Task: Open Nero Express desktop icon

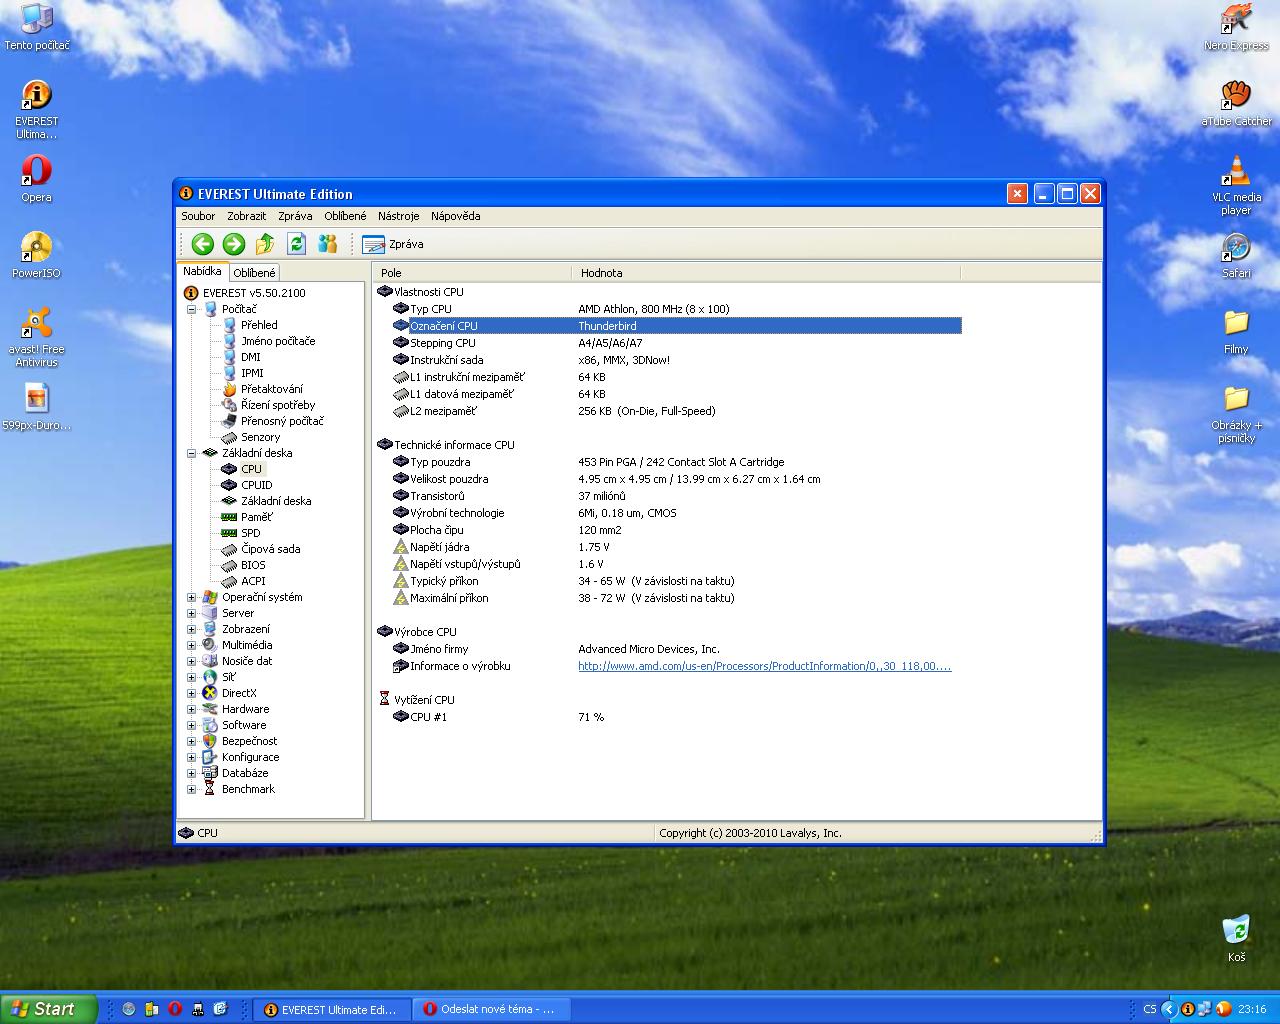Action: point(1236,27)
